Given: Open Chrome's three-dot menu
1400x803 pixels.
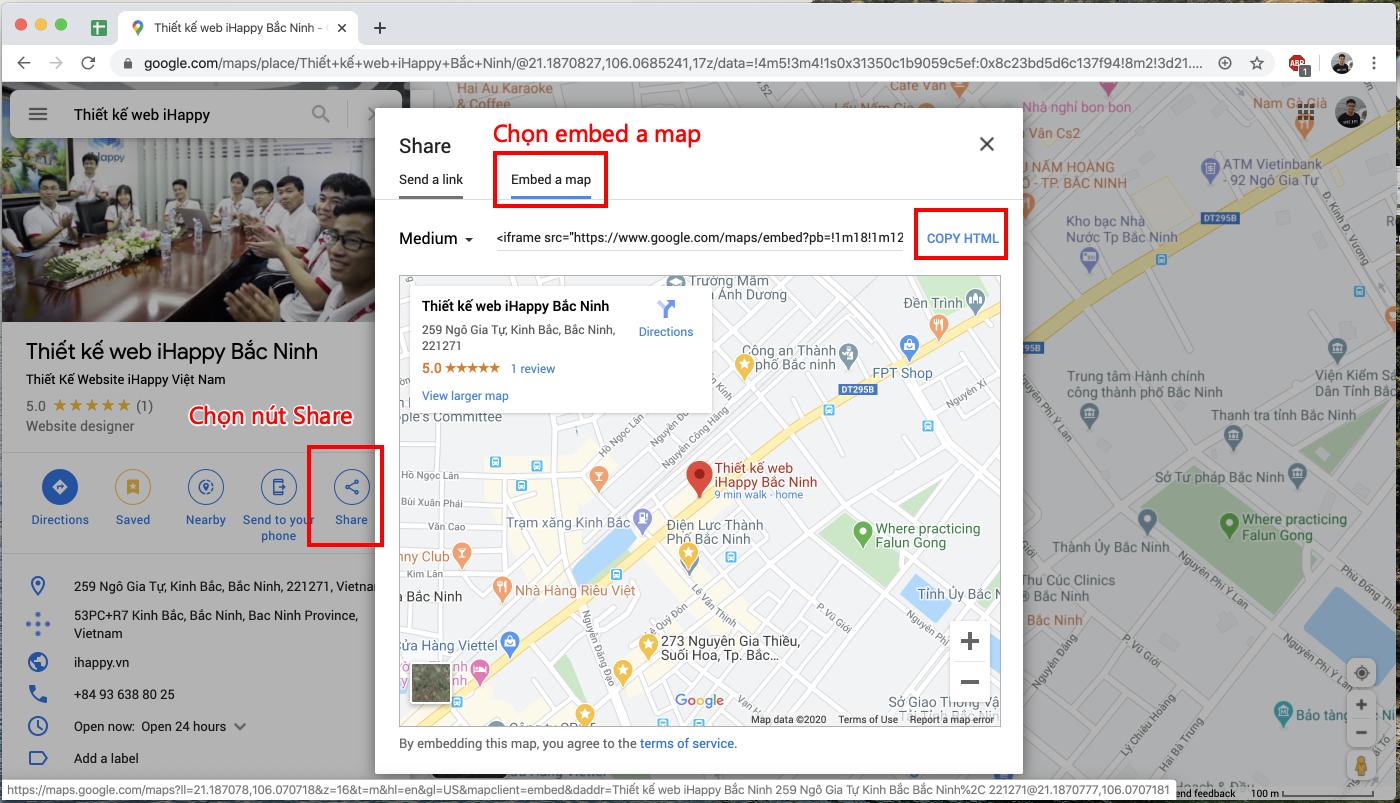Looking at the screenshot, I should pos(1375,63).
